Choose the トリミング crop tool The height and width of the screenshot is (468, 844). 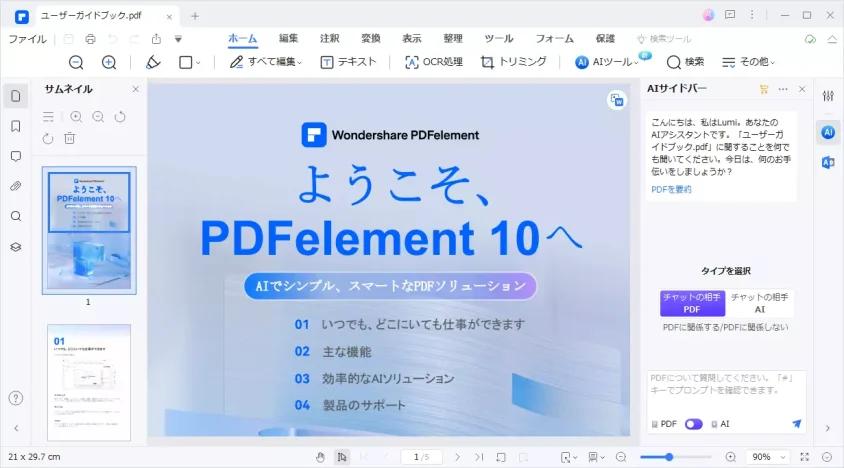pos(514,62)
